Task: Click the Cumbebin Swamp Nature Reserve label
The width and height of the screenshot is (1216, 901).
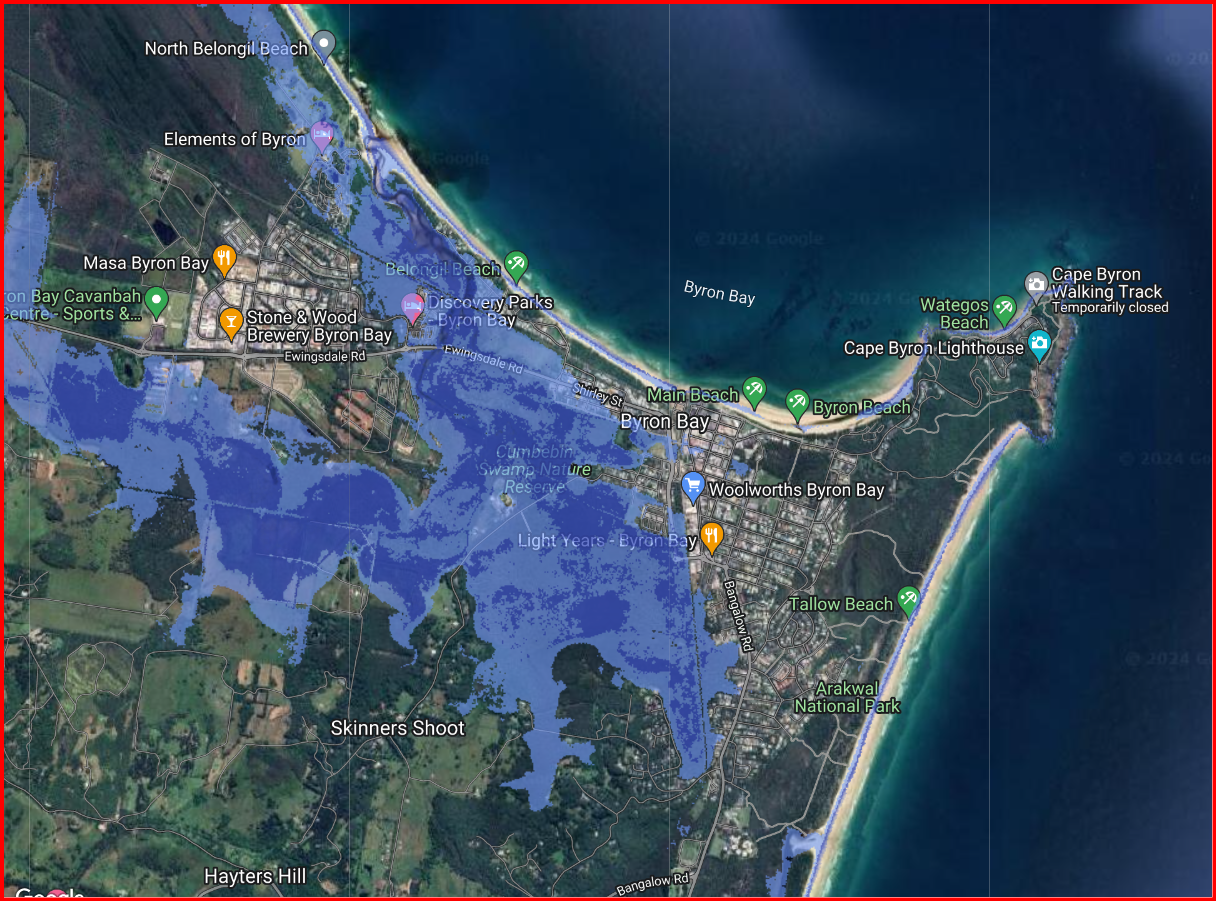Action: coord(534,469)
